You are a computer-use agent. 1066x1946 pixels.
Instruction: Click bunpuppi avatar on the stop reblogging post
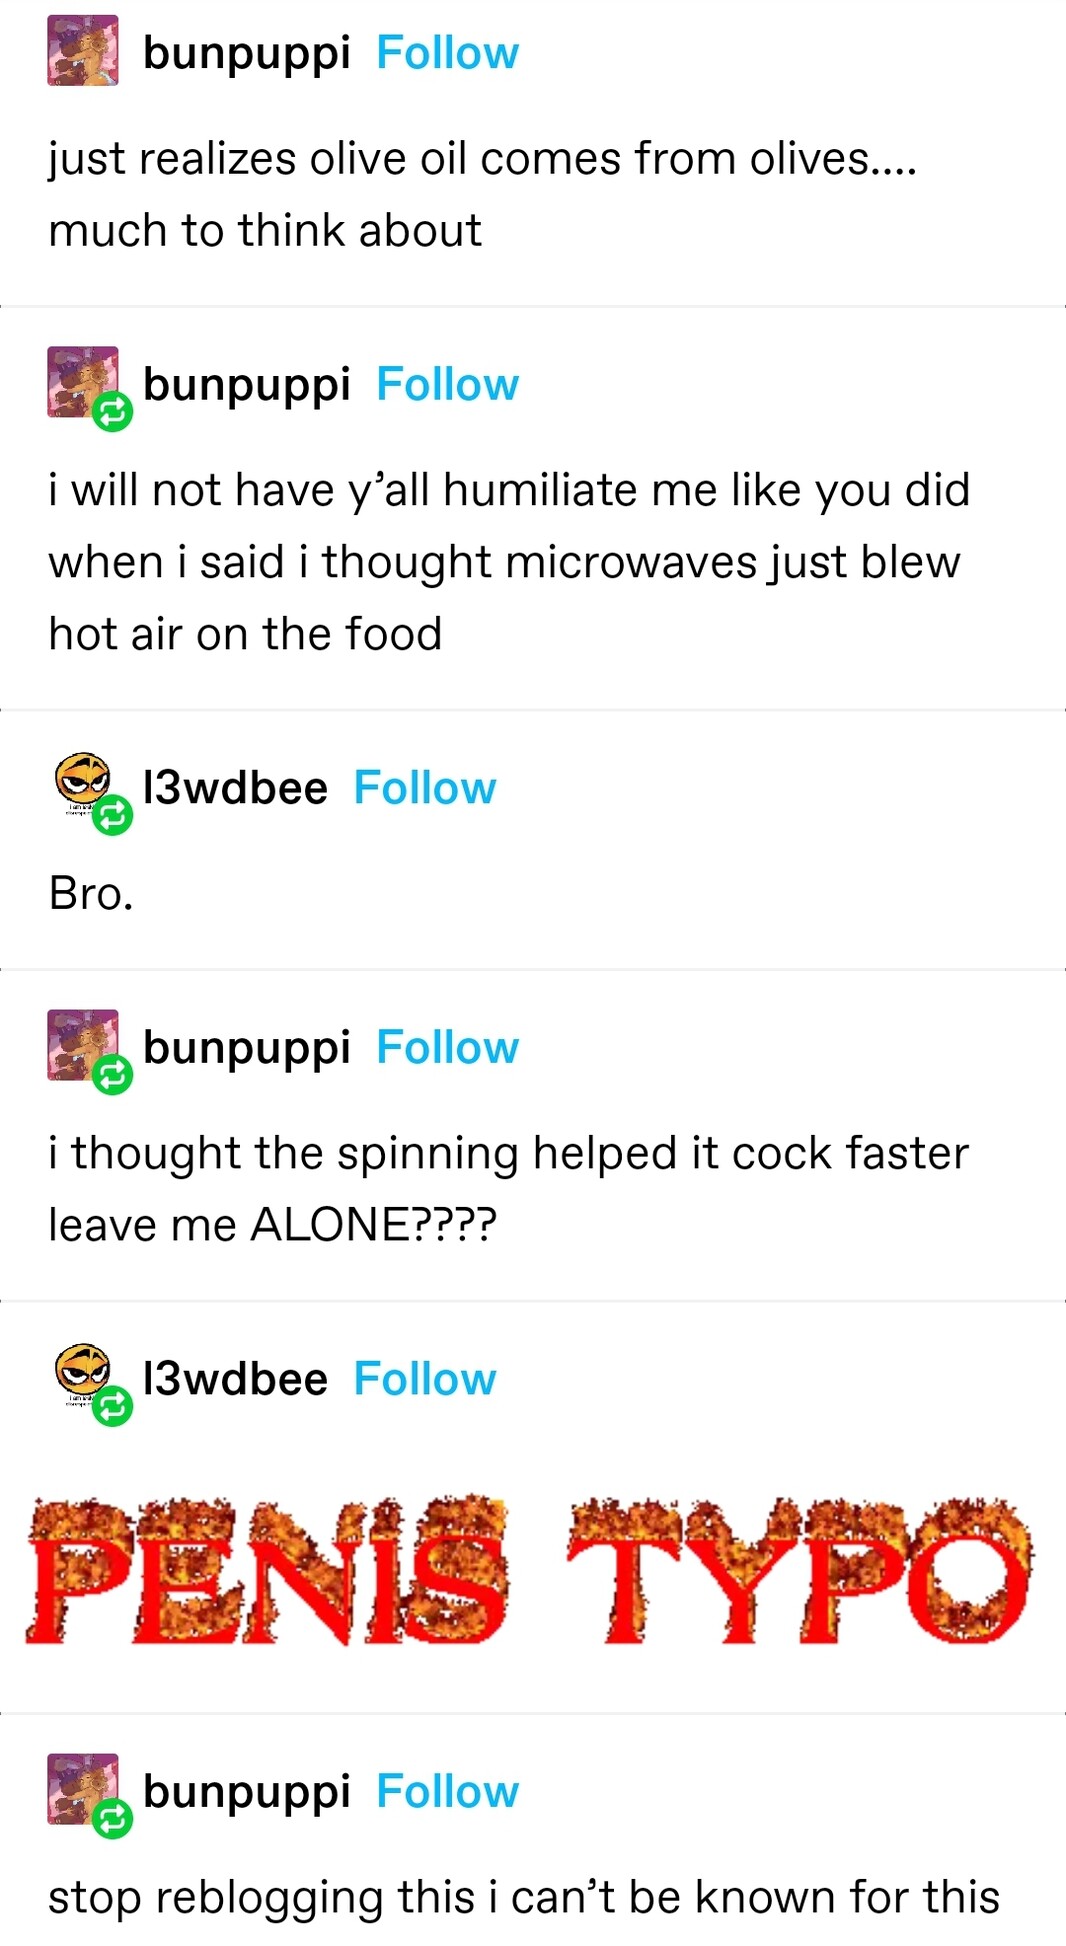(x=83, y=1789)
